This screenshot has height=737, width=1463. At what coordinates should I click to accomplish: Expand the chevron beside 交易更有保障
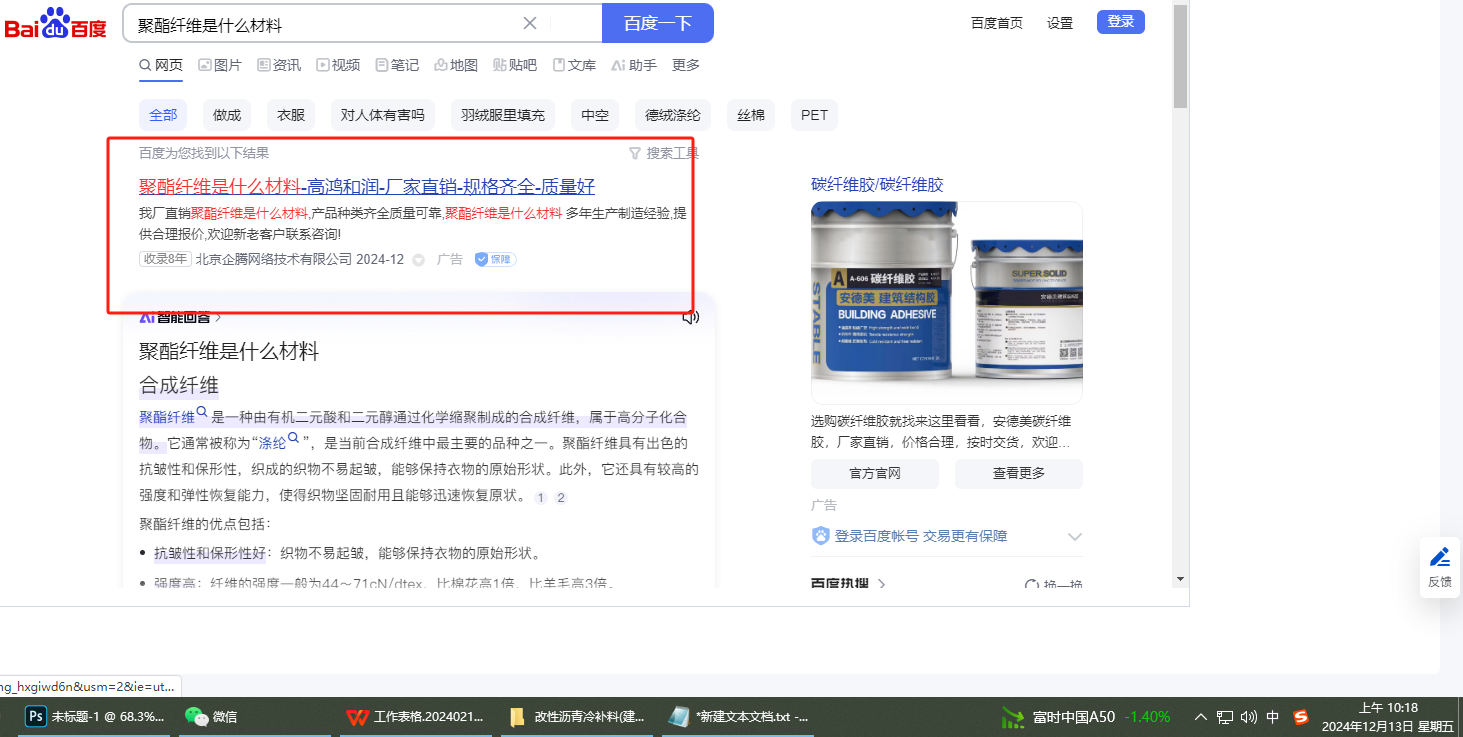coord(1075,536)
